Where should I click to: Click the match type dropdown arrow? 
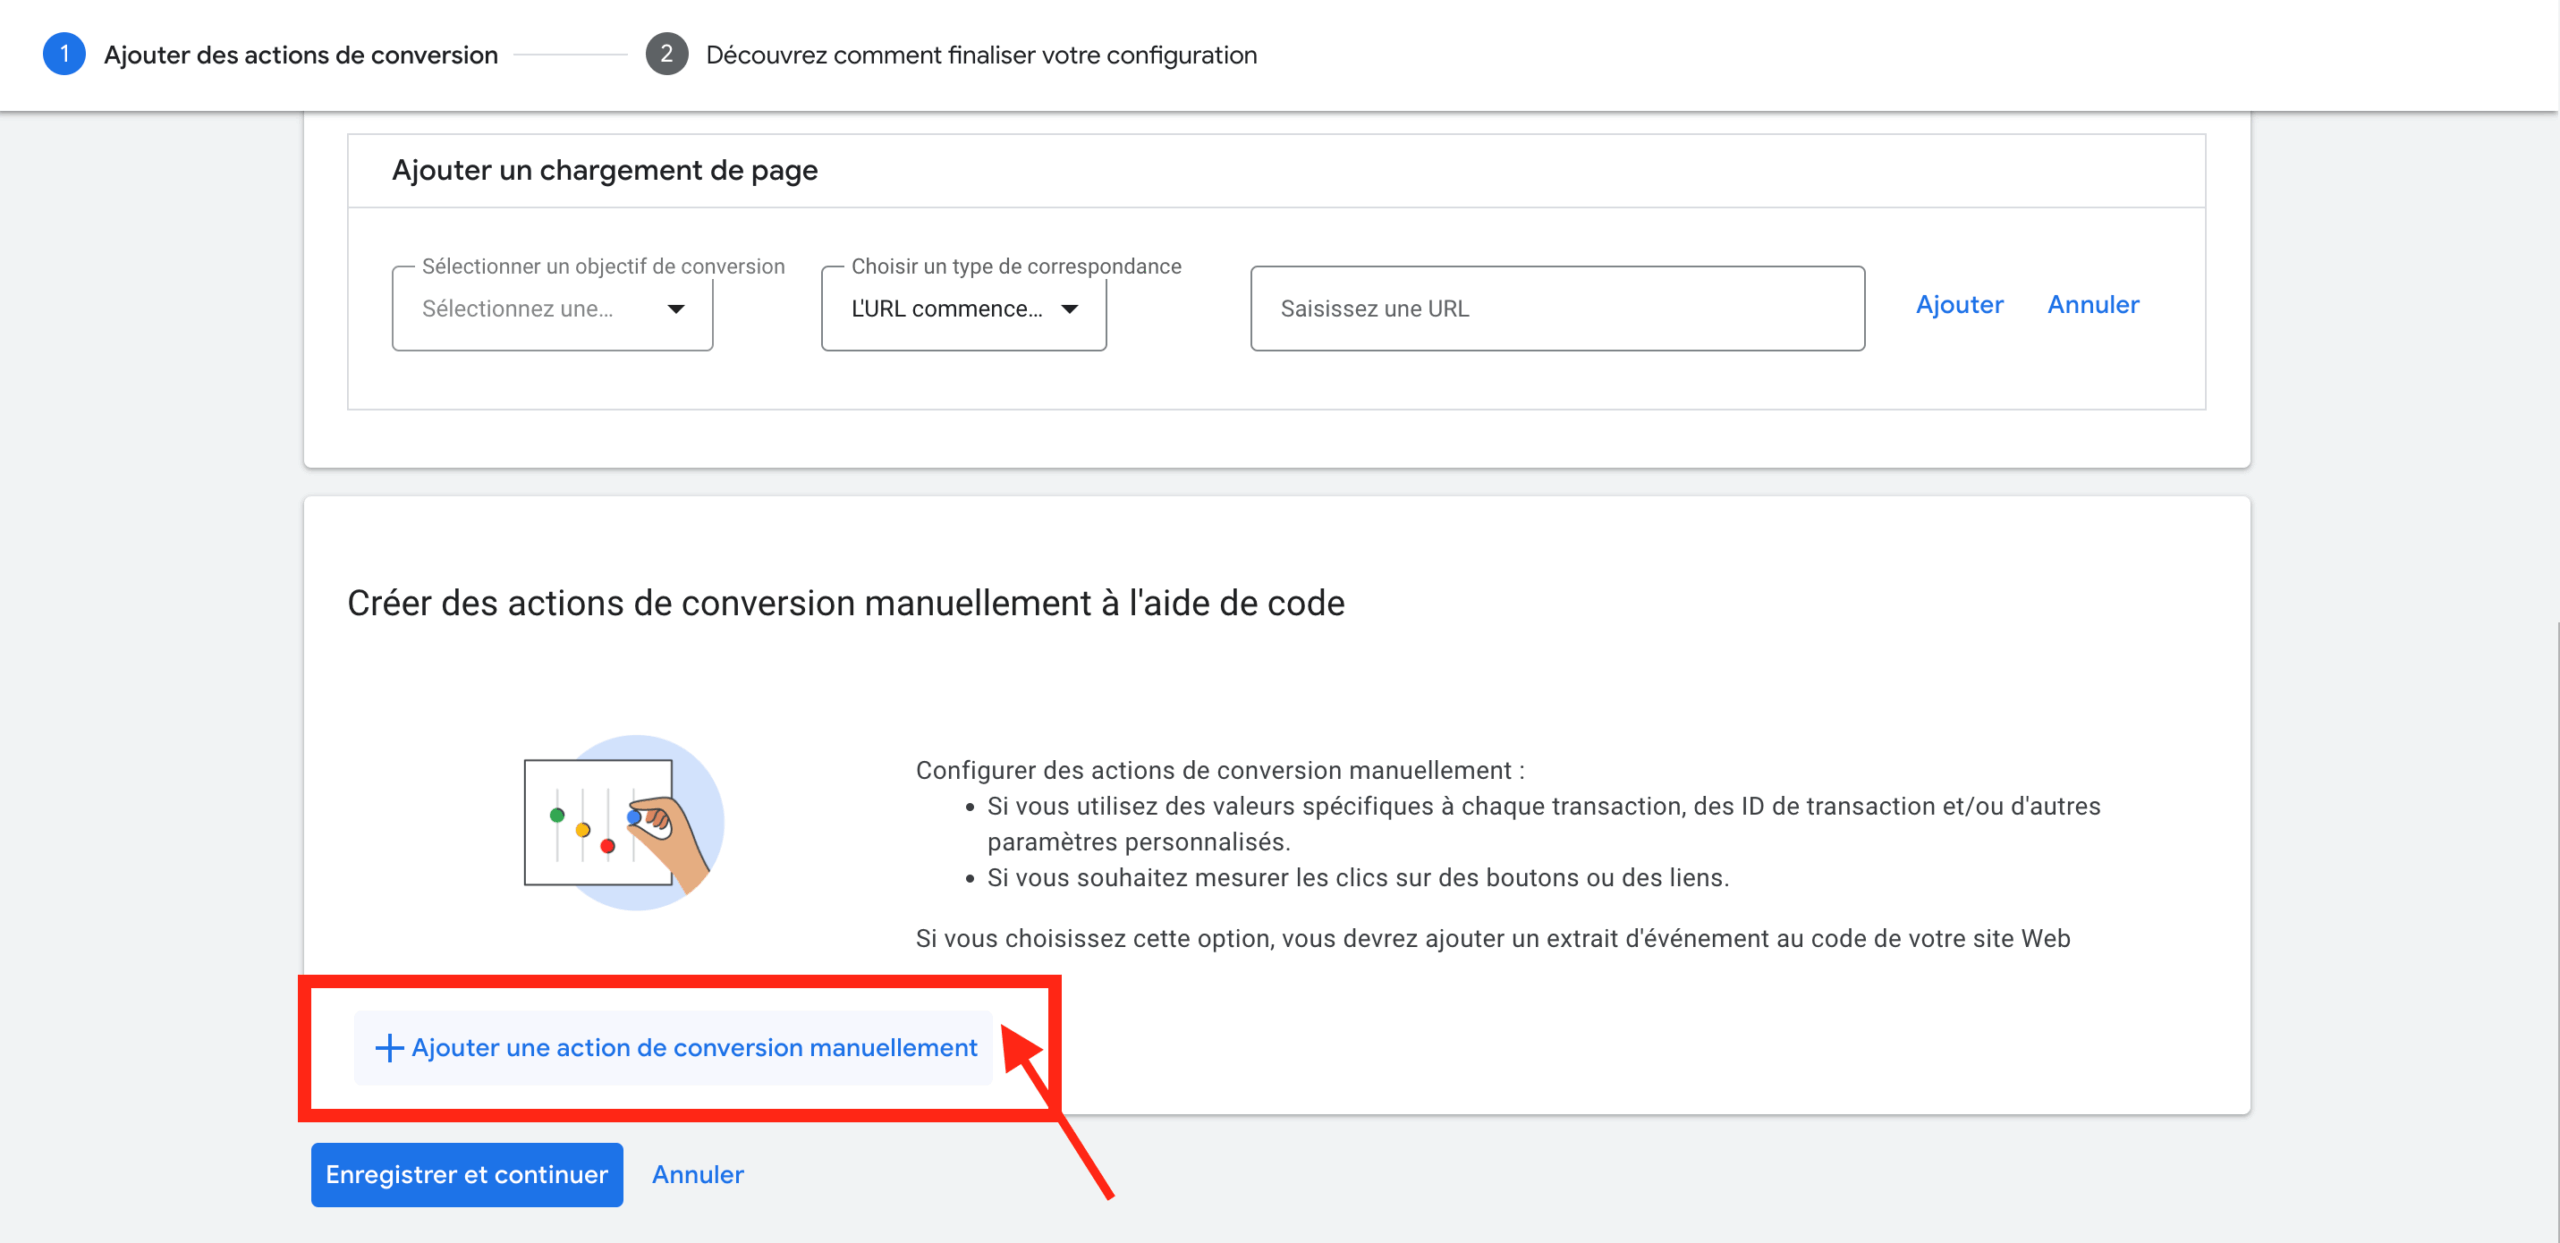click(x=1069, y=309)
